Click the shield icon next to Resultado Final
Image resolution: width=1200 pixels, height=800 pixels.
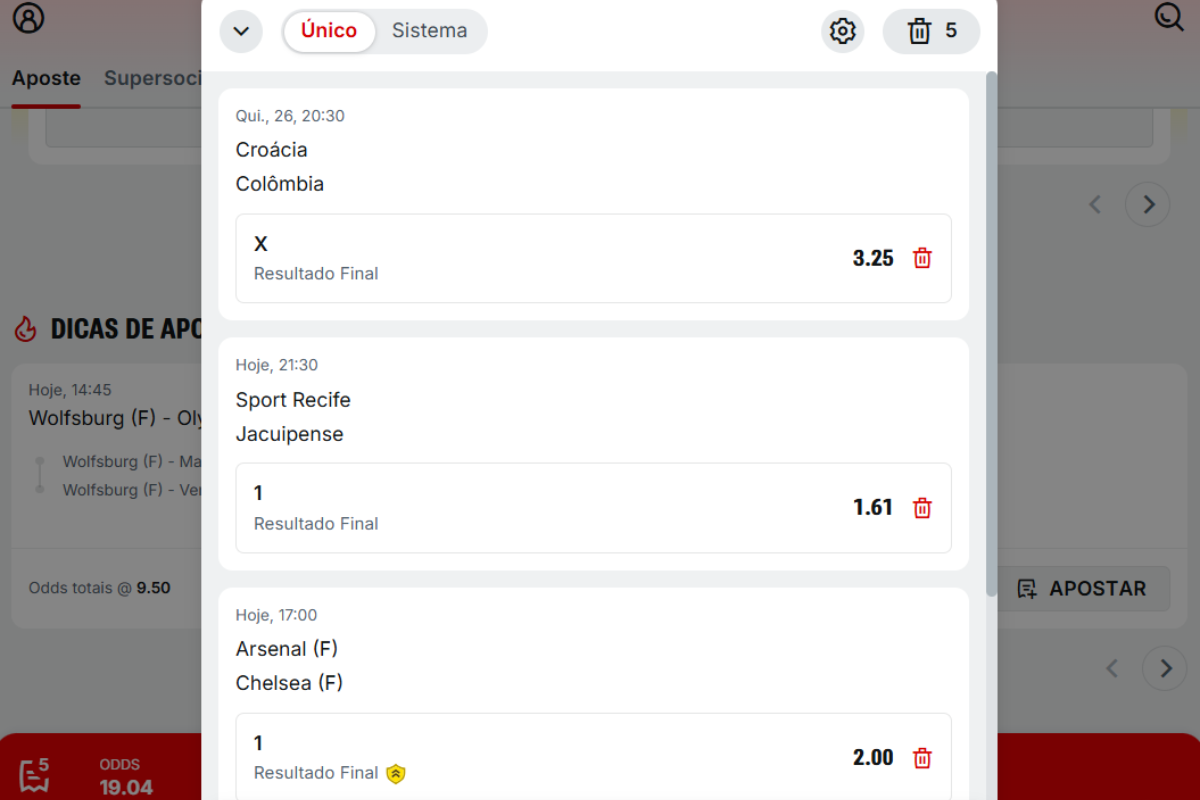pyautogui.click(x=396, y=774)
